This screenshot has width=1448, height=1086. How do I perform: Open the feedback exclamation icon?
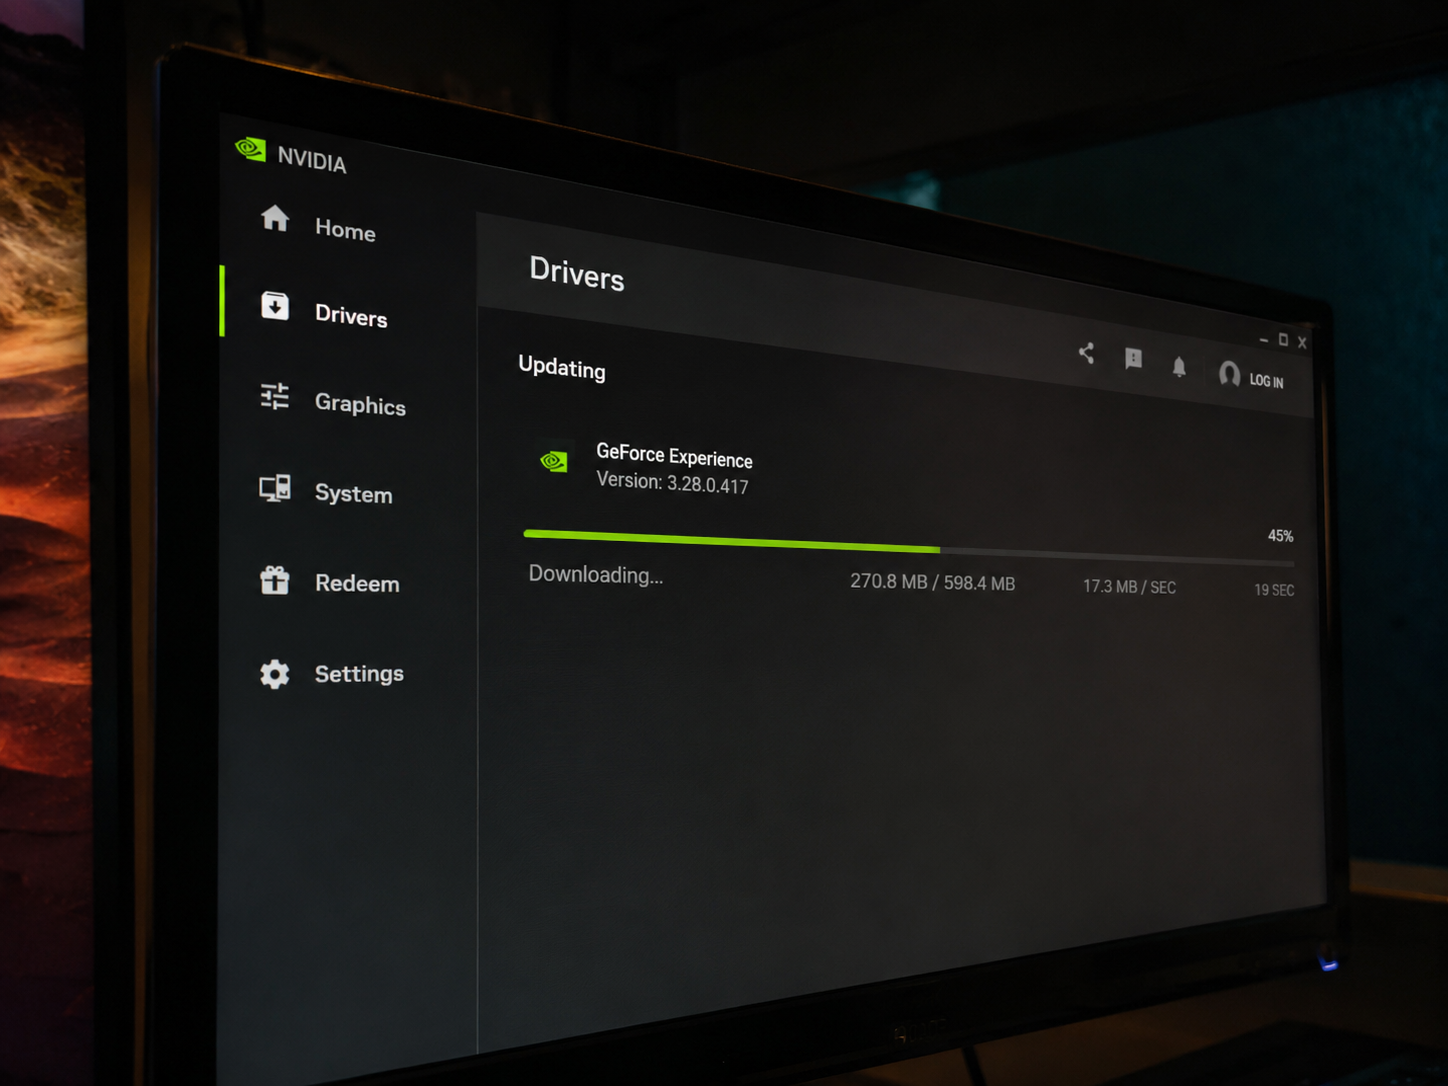pyautogui.click(x=1133, y=359)
